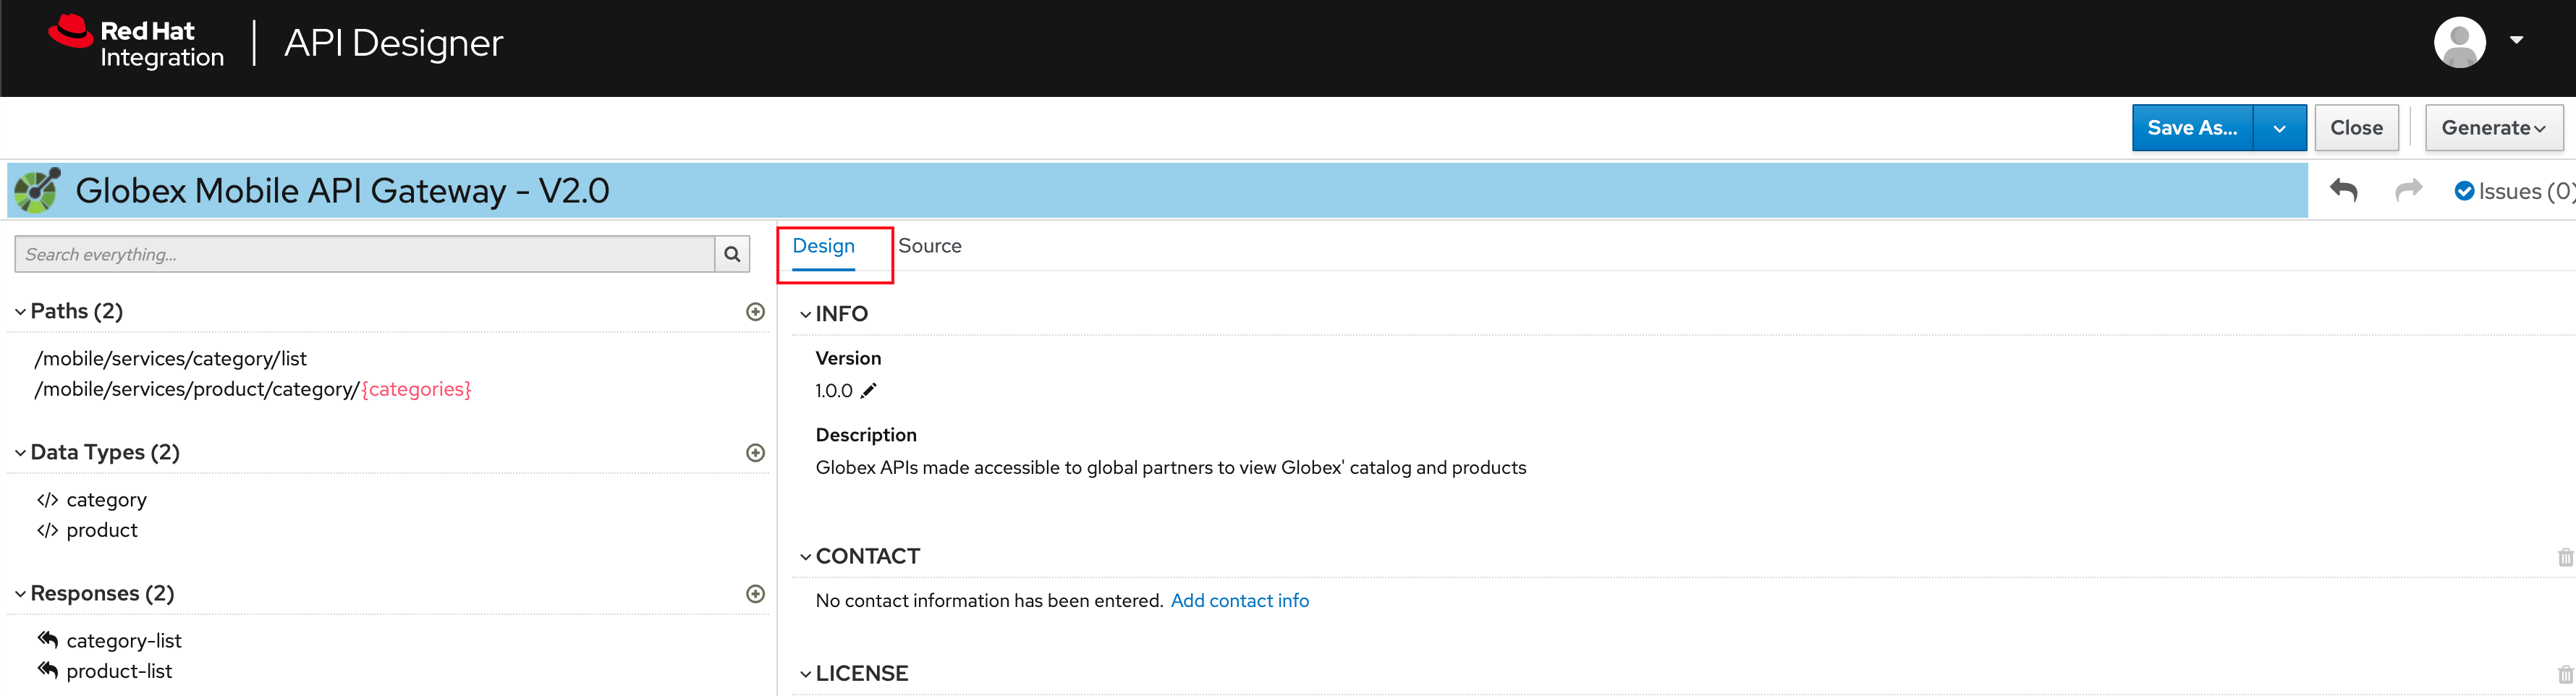Click the version value 1.0.0
This screenshot has width=2576, height=696.
tap(833, 391)
